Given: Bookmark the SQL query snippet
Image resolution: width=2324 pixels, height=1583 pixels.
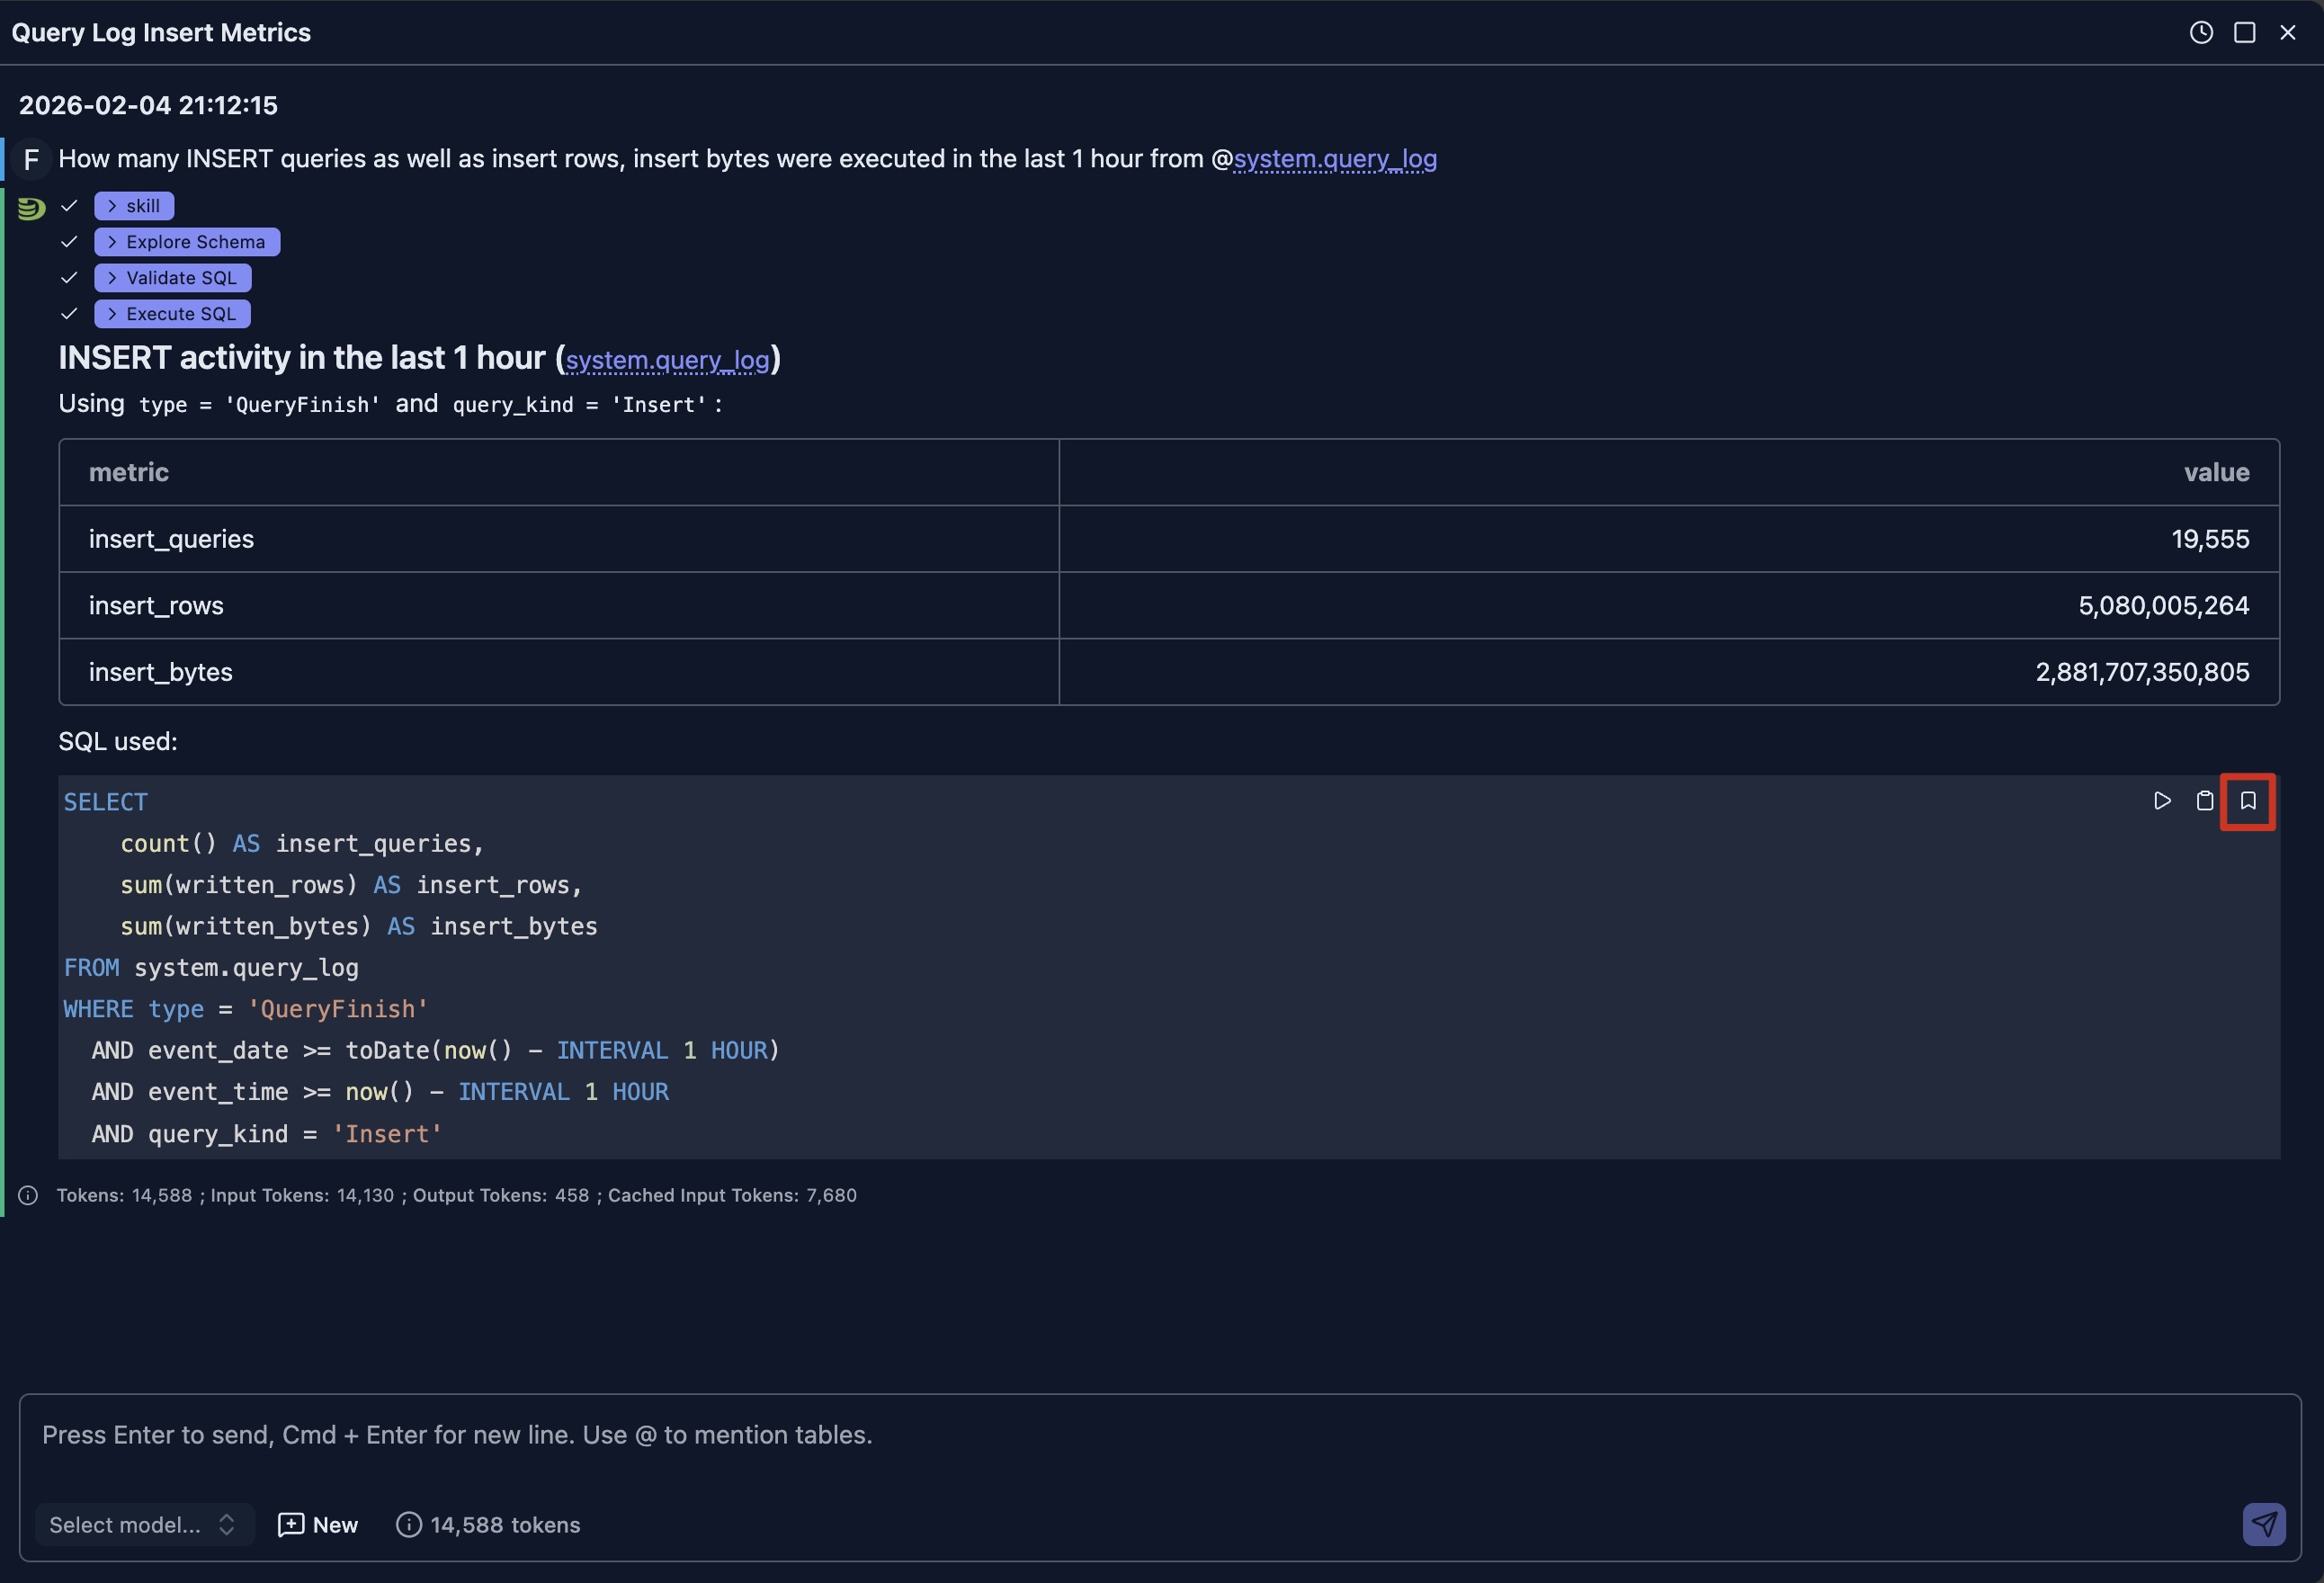Looking at the screenshot, I should tap(2248, 801).
